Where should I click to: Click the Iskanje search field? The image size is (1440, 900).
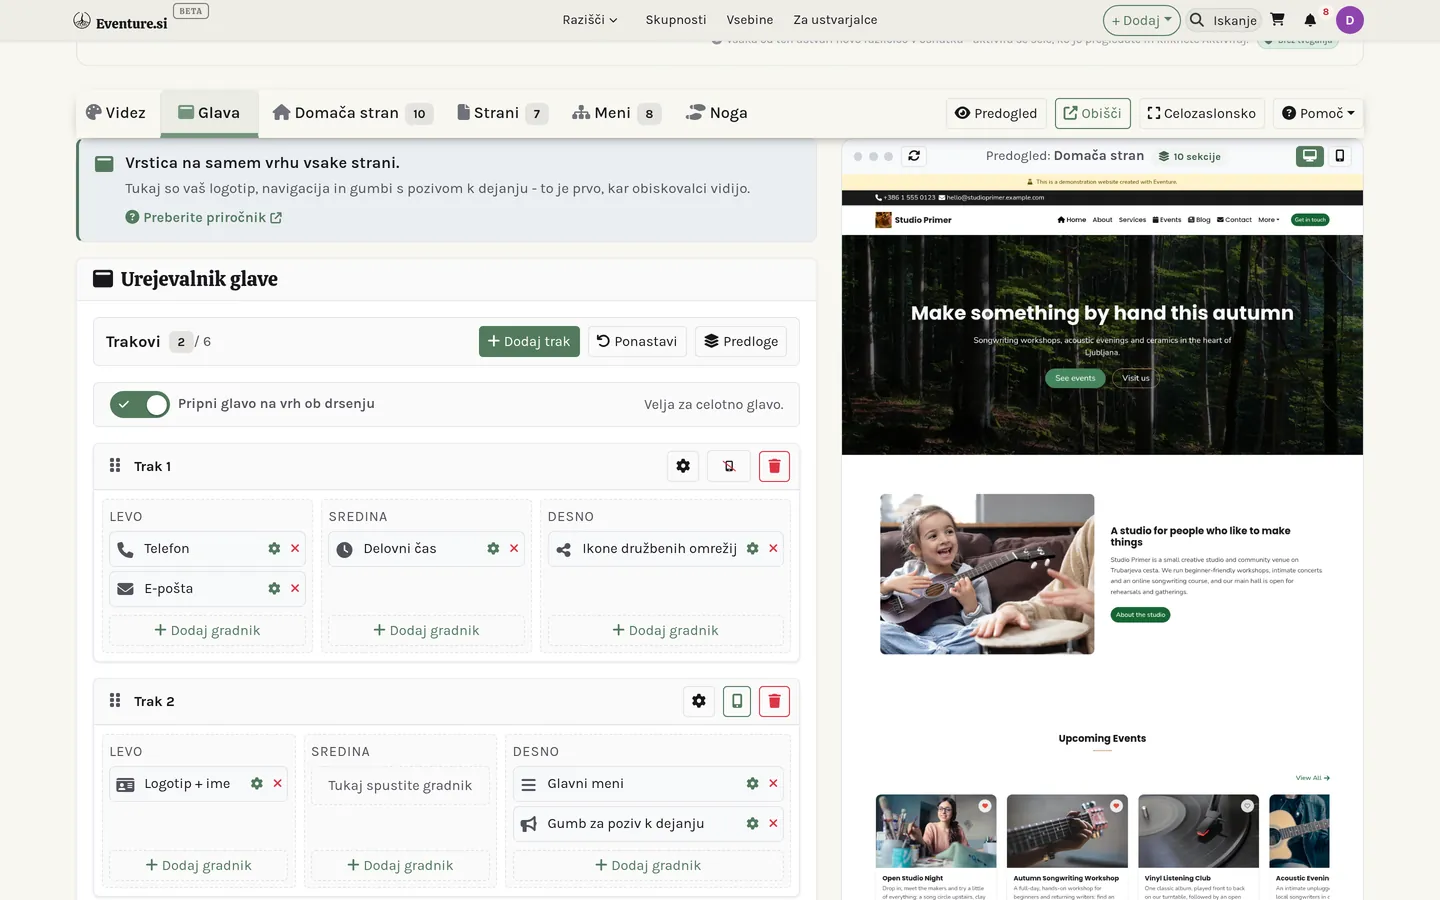[1224, 20]
